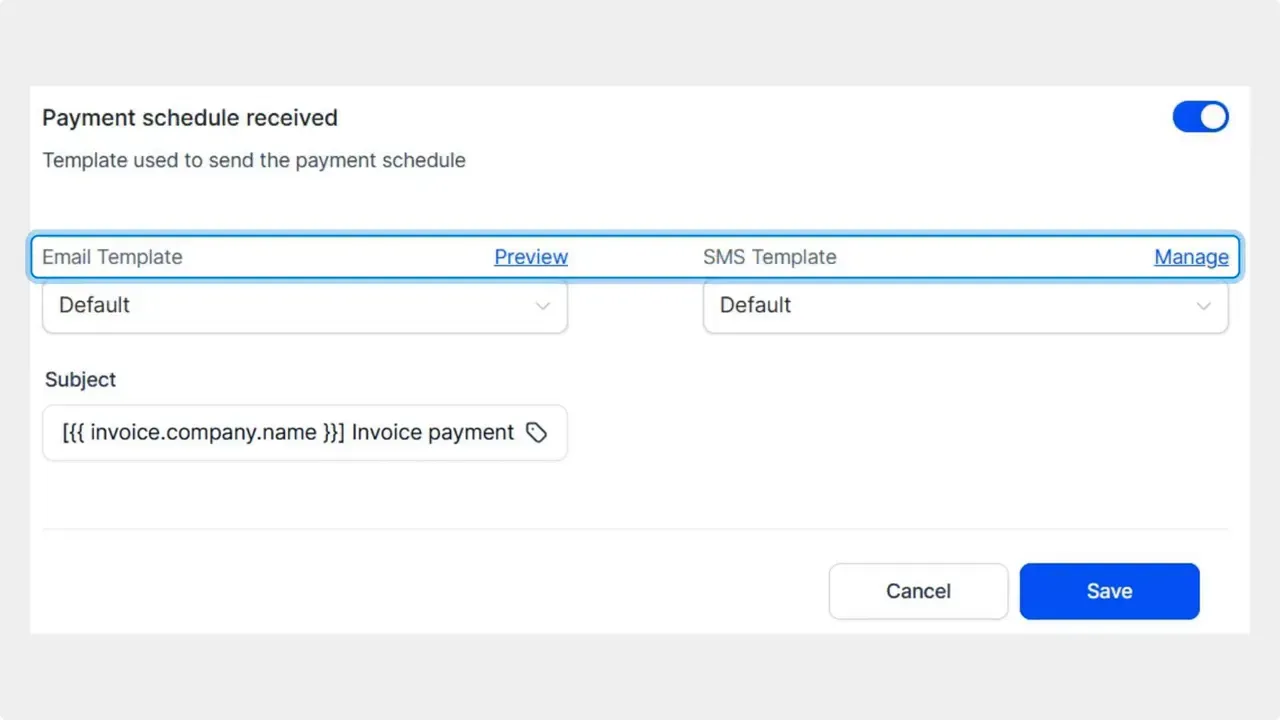Open Manage for SMS templates
Viewport: 1280px width, 720px height.
[x=1191, y=257]
